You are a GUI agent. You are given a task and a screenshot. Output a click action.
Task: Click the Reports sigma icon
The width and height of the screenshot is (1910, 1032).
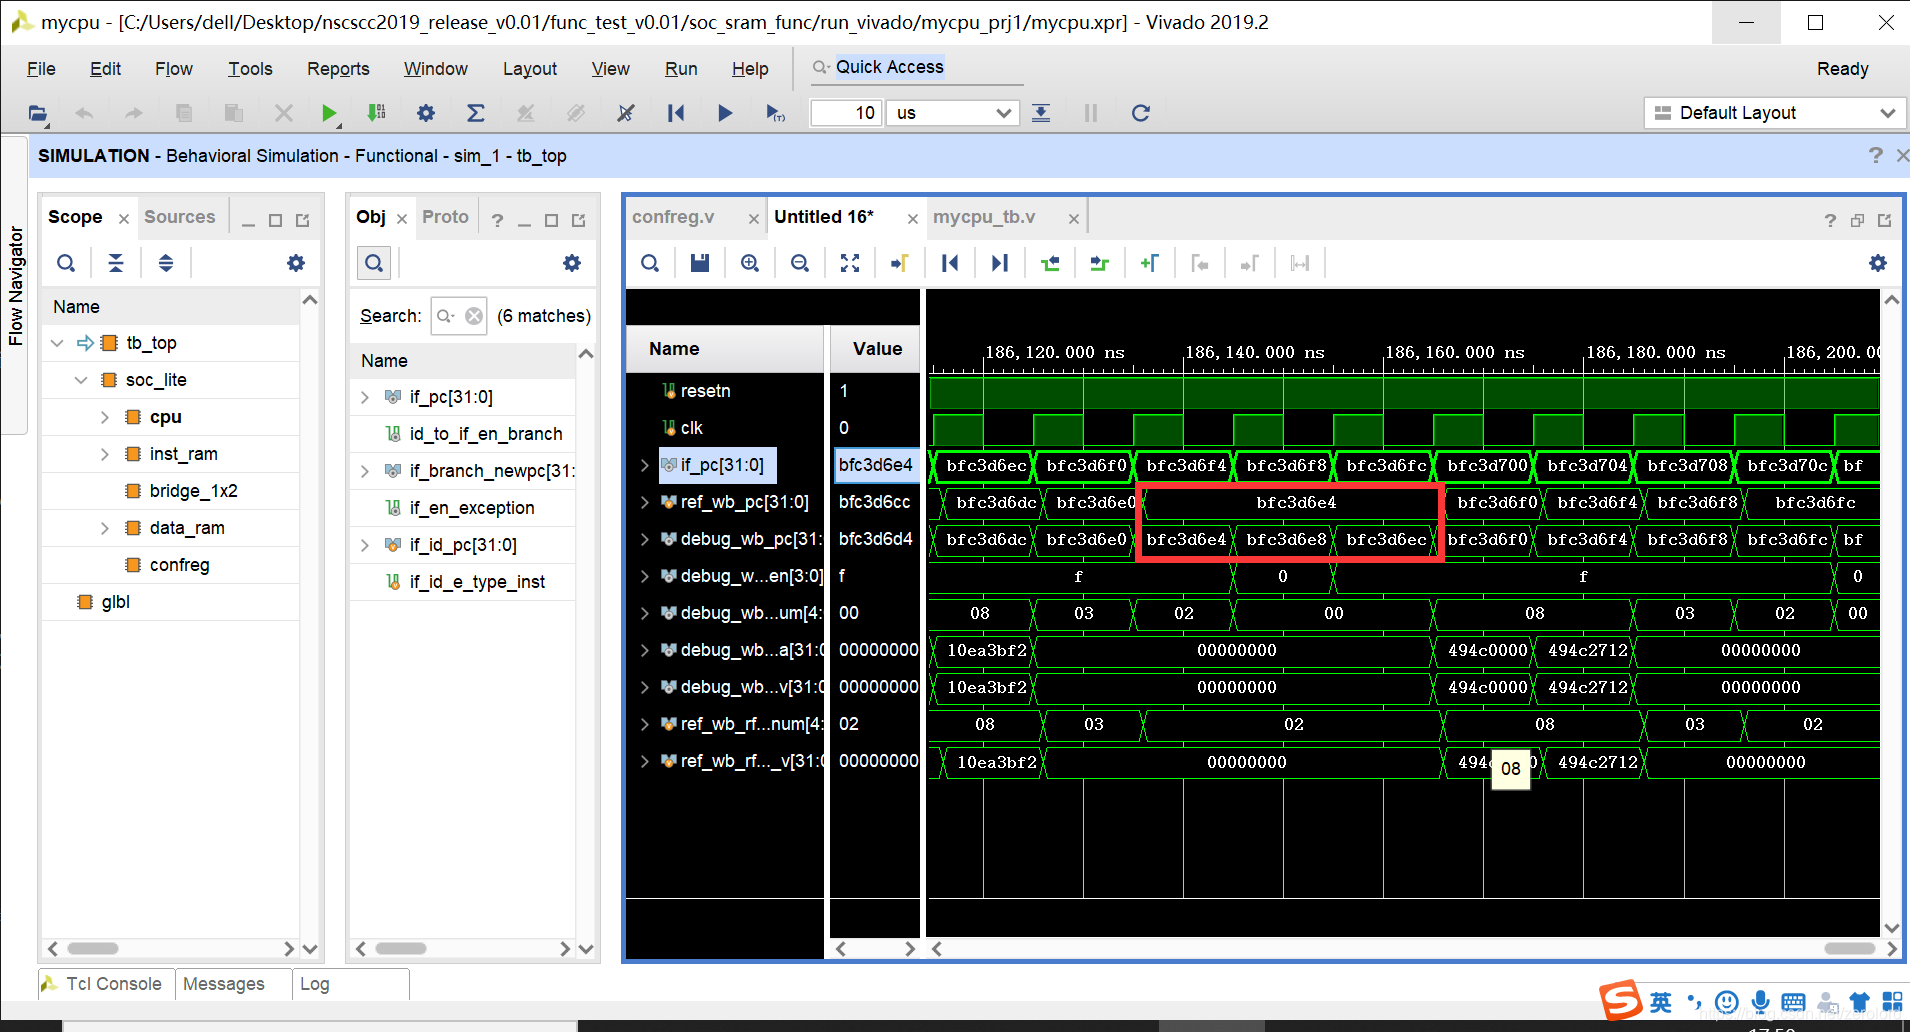[x=476, y=113]
